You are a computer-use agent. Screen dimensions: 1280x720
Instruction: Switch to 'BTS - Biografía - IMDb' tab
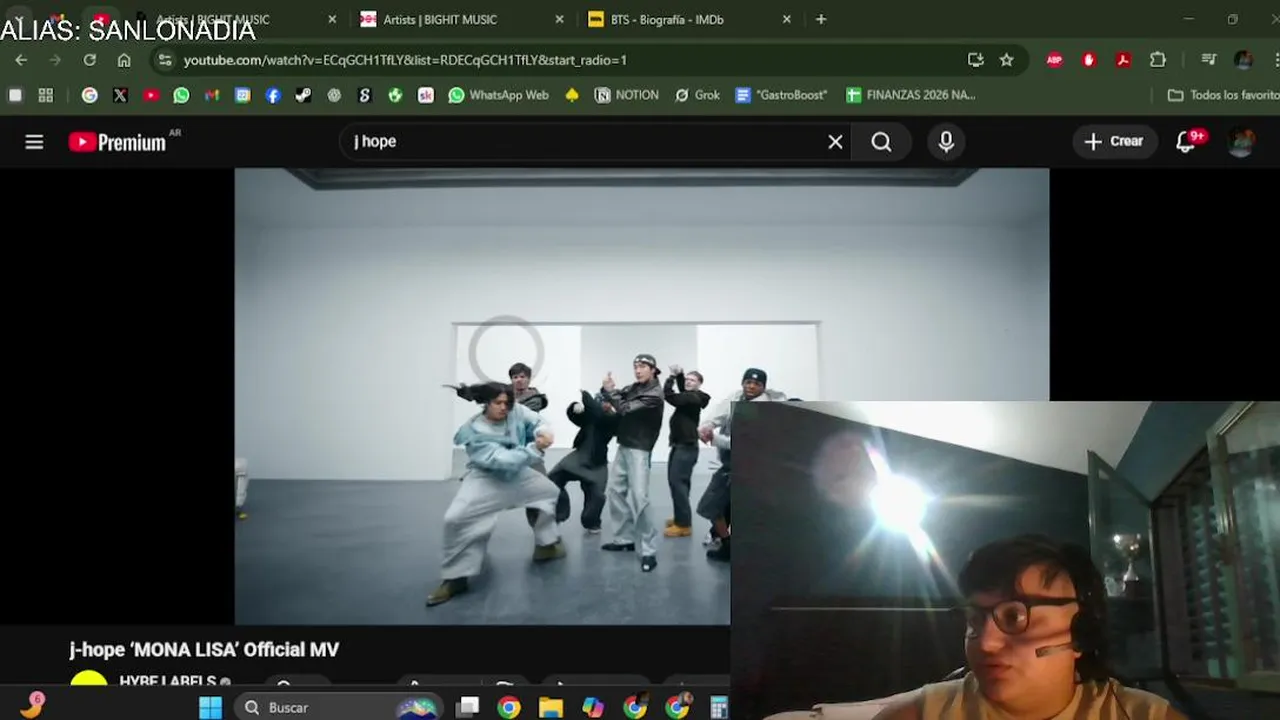point(667,19)
